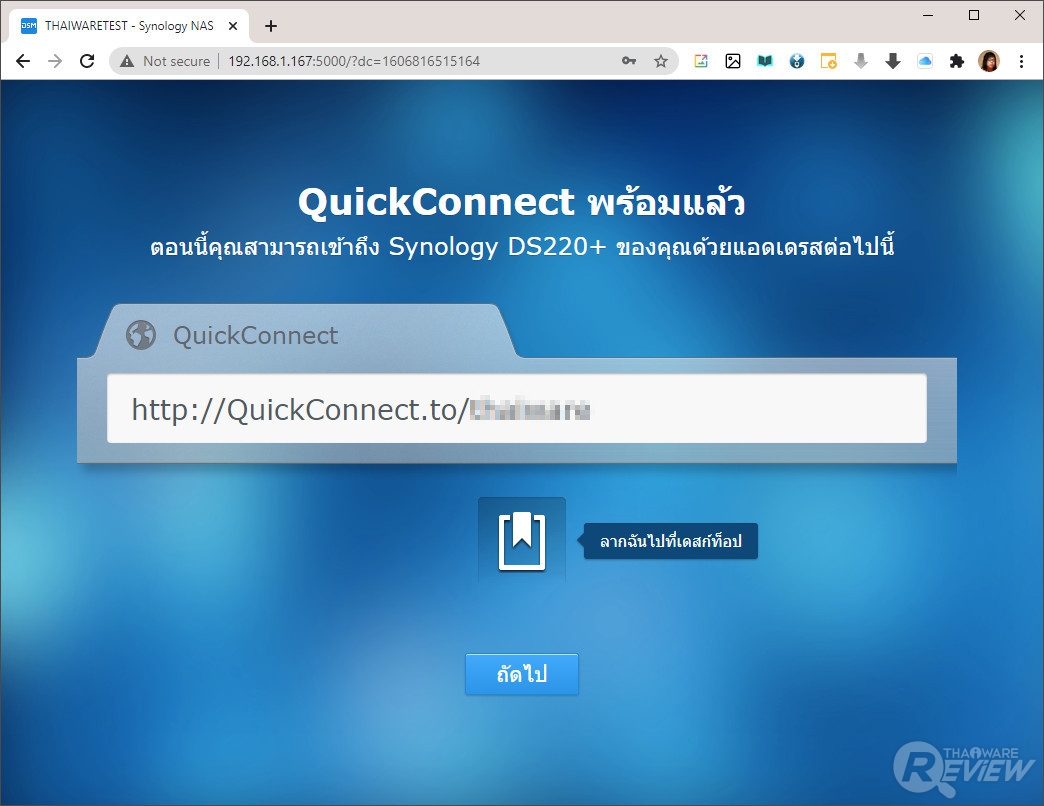The height and width of the screenshot is (806, 1044).
Task: Click the ลากฉันไปที่เดสก์ท็อป tooltip label
Action: pyautogui.click(x=670, y=541)
